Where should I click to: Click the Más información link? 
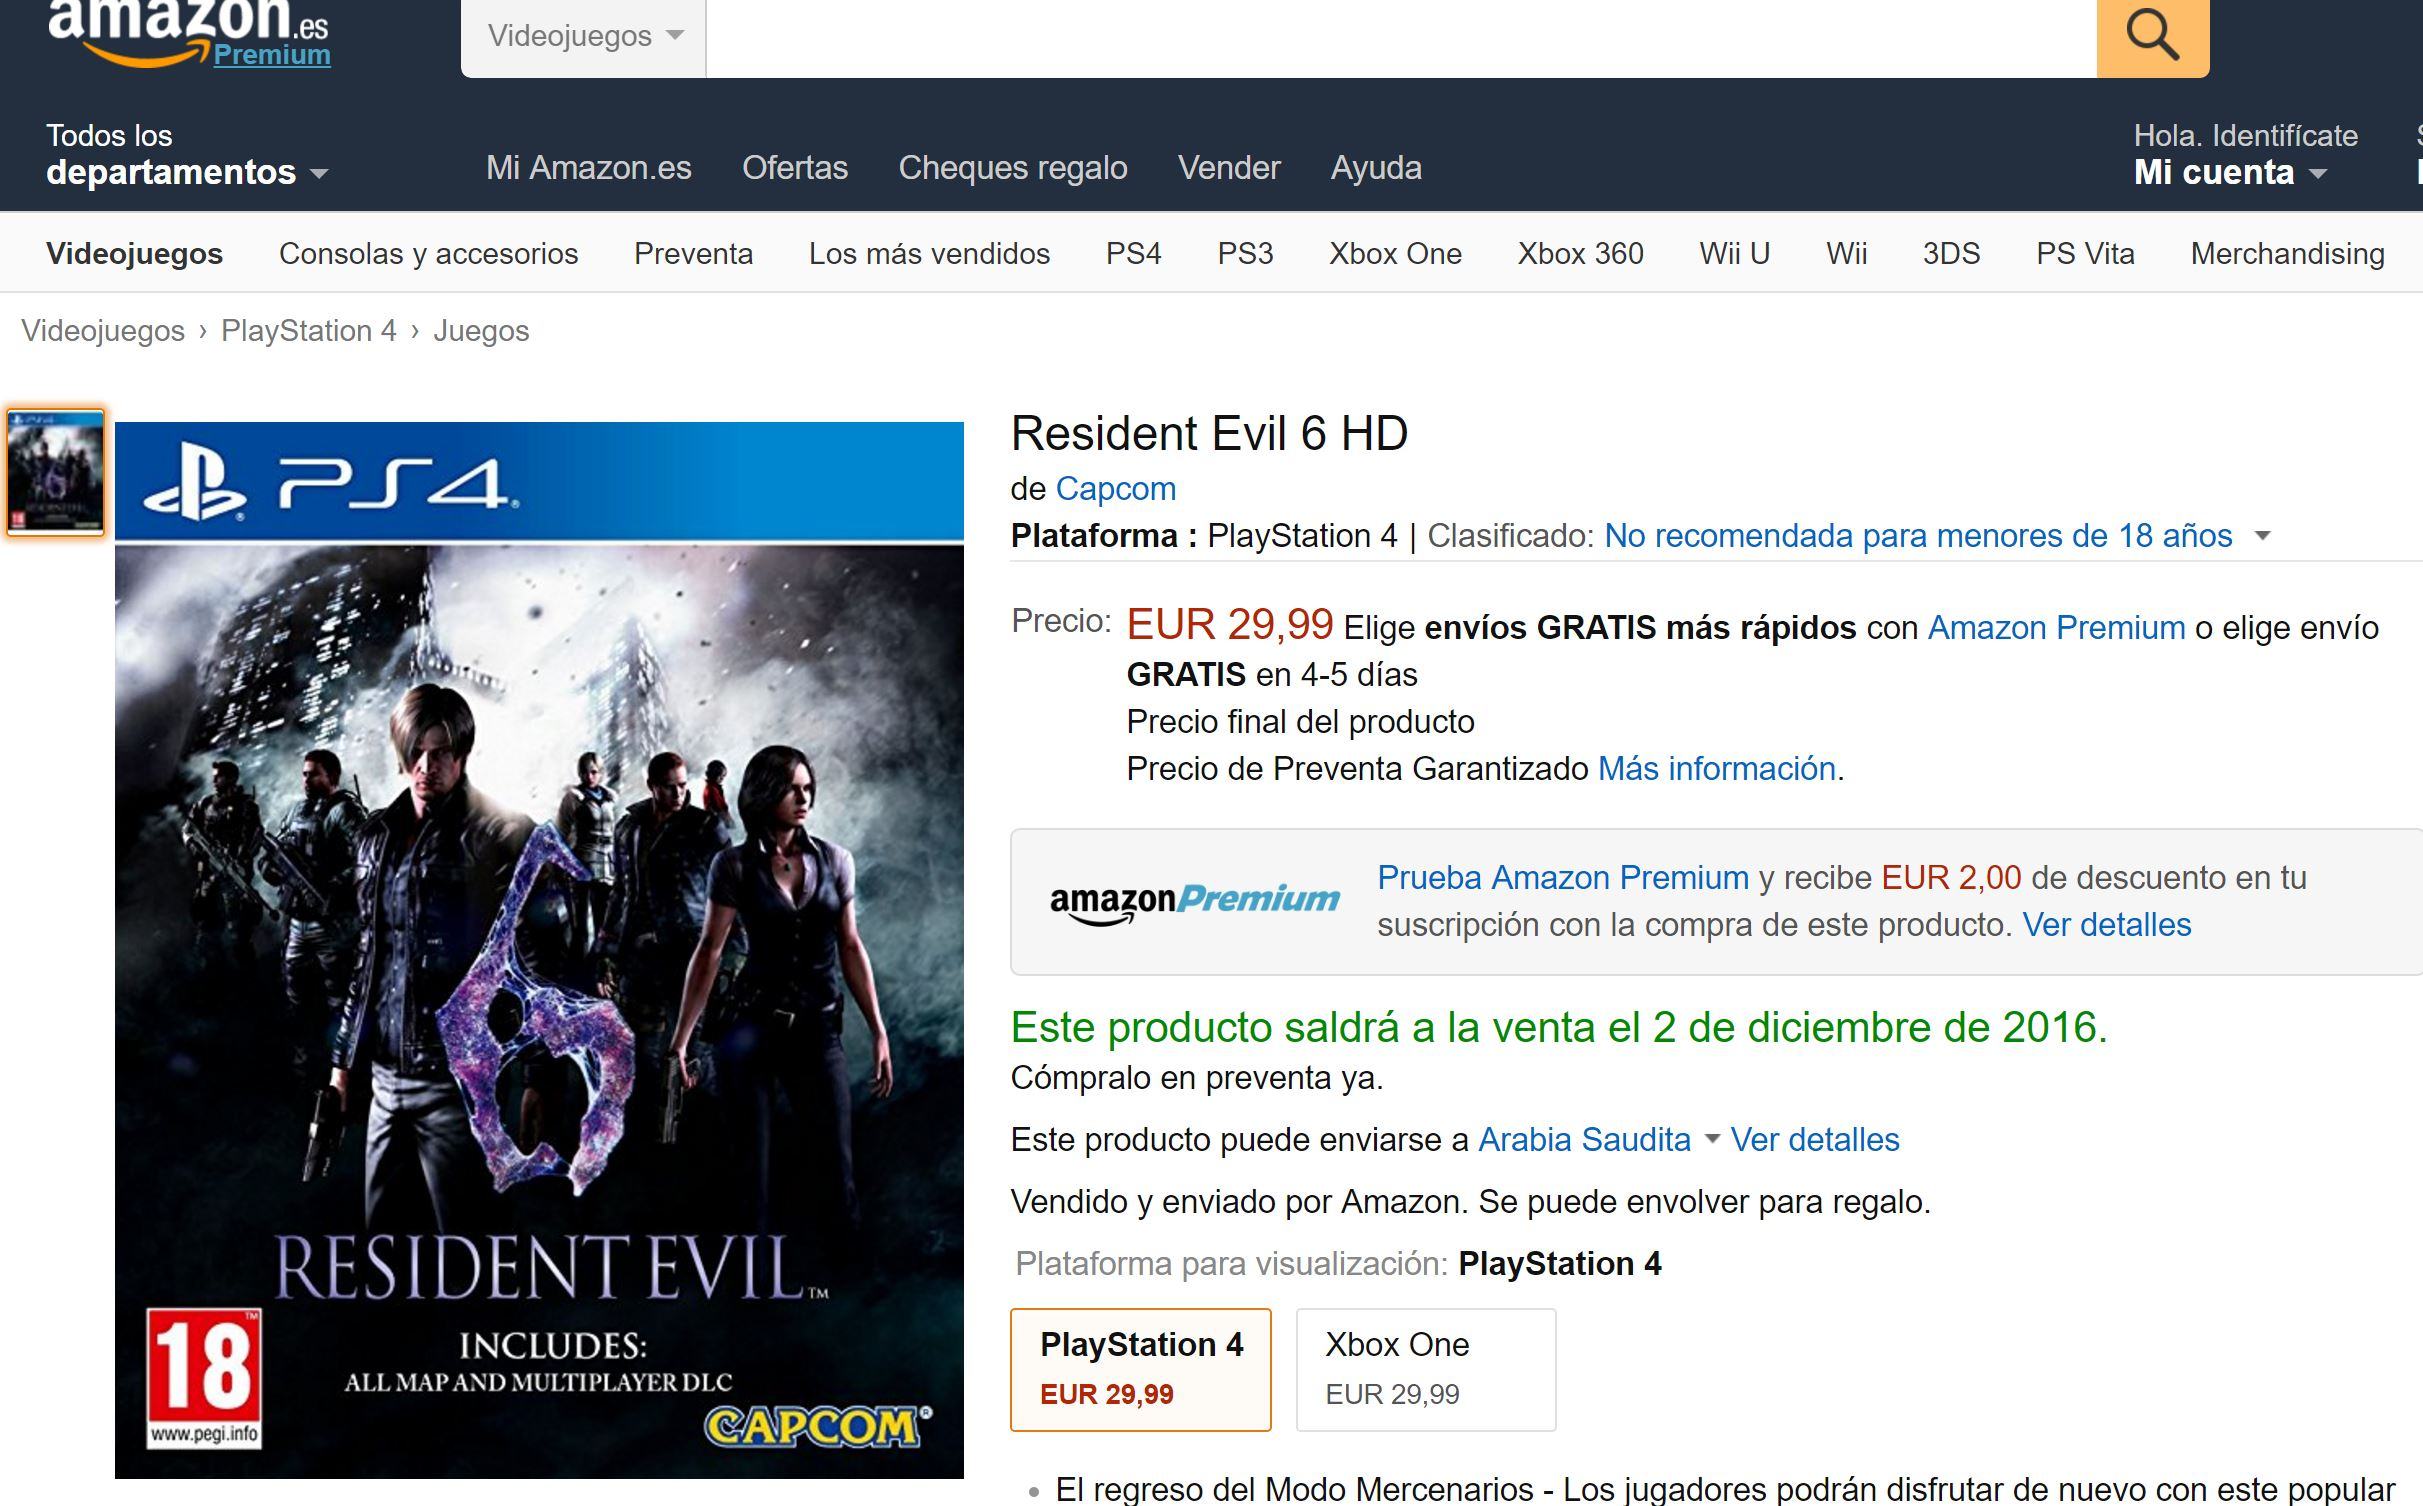[1716, 768]
